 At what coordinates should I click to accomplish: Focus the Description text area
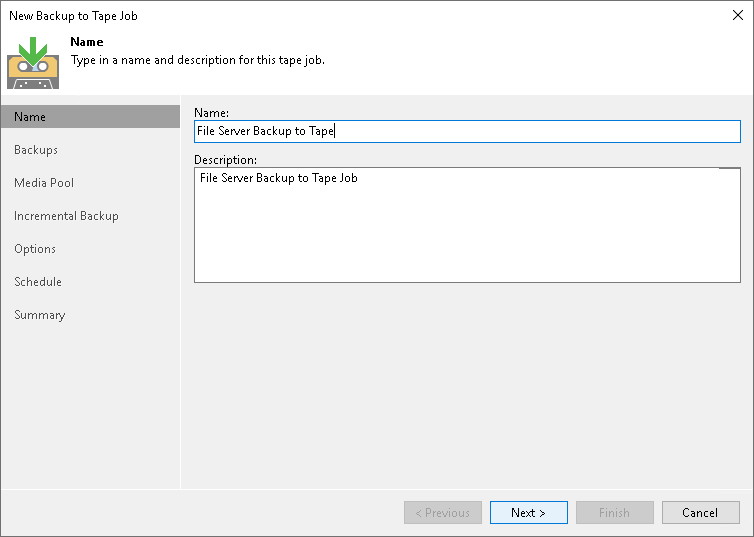pyautogui.click(x=466, y=225)
